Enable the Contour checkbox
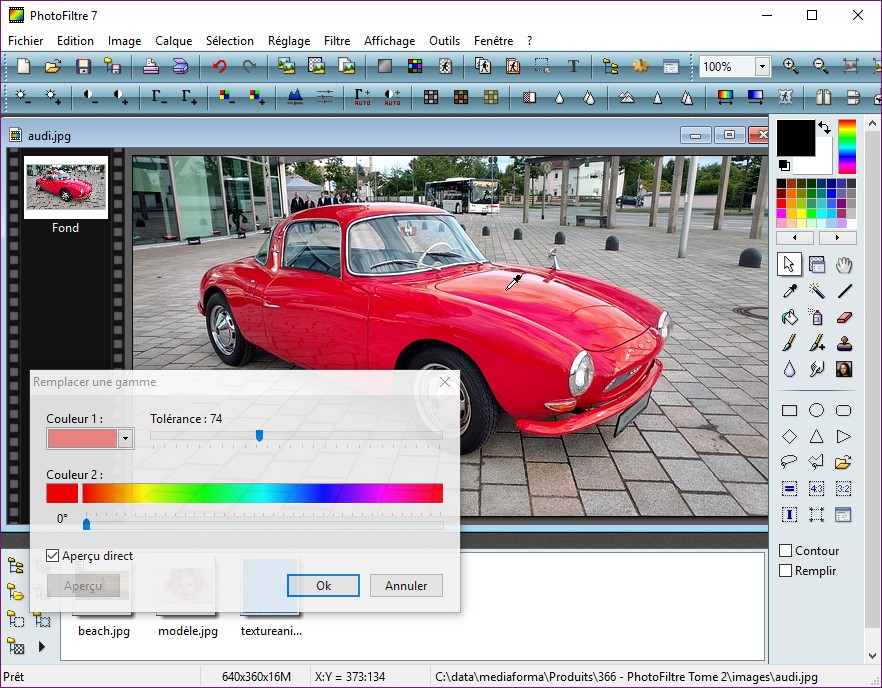 click(x=786, y=550)
